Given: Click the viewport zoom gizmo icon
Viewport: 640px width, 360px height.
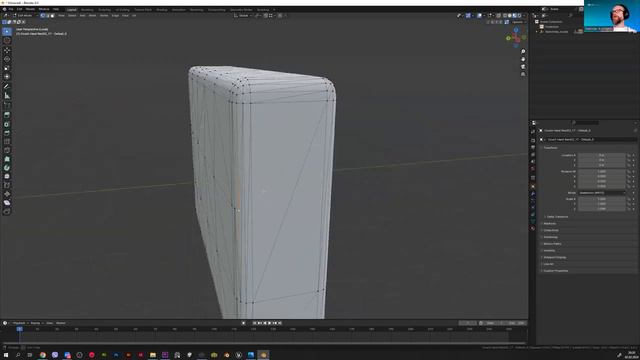Looking at the screenshot, I should tap(523, 52).
